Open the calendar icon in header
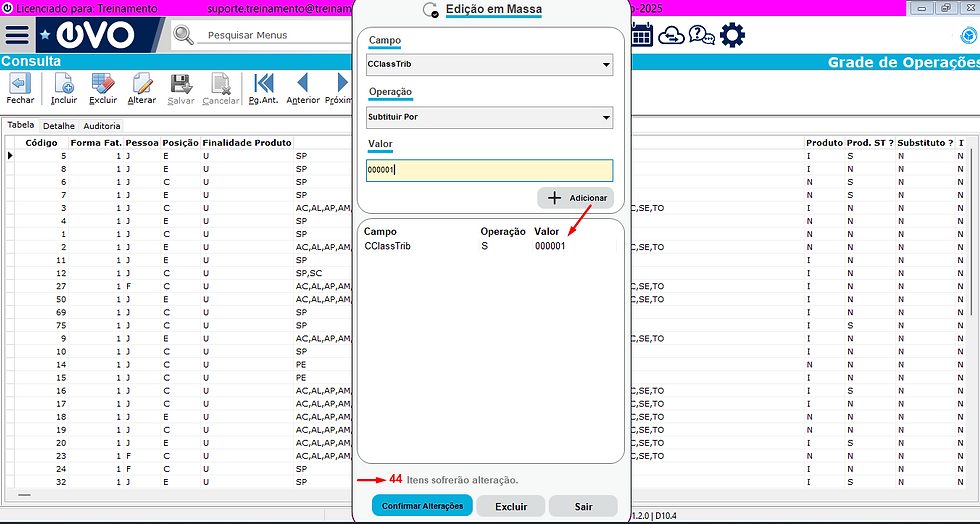Viewport: 980px width, 524px height. click(x=642, y=34)
